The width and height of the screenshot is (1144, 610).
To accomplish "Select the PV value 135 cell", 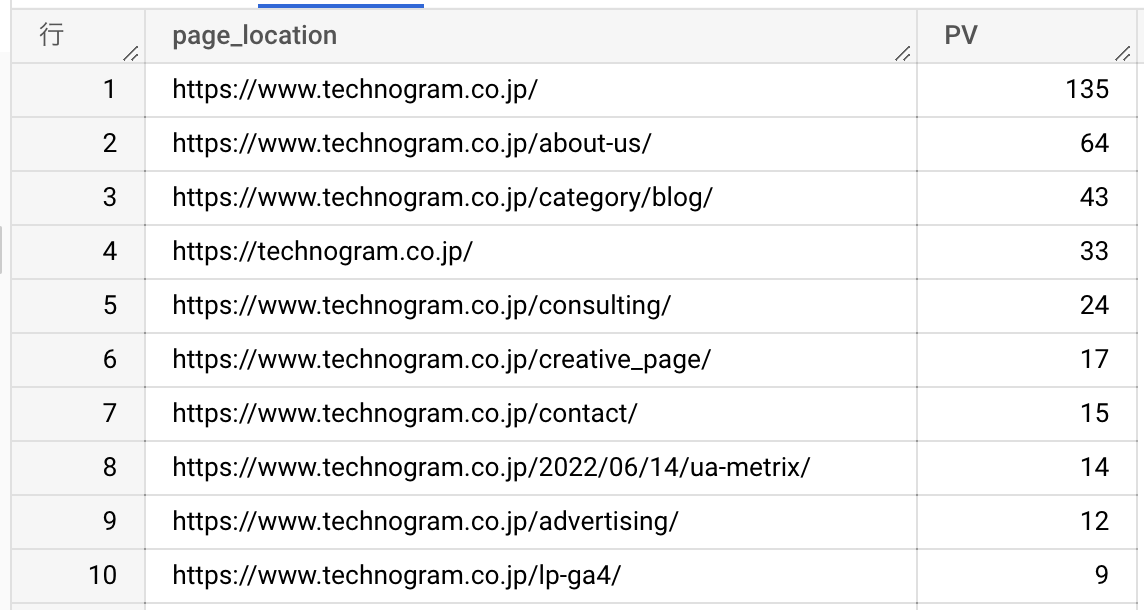I will [x=1027, y=90].
